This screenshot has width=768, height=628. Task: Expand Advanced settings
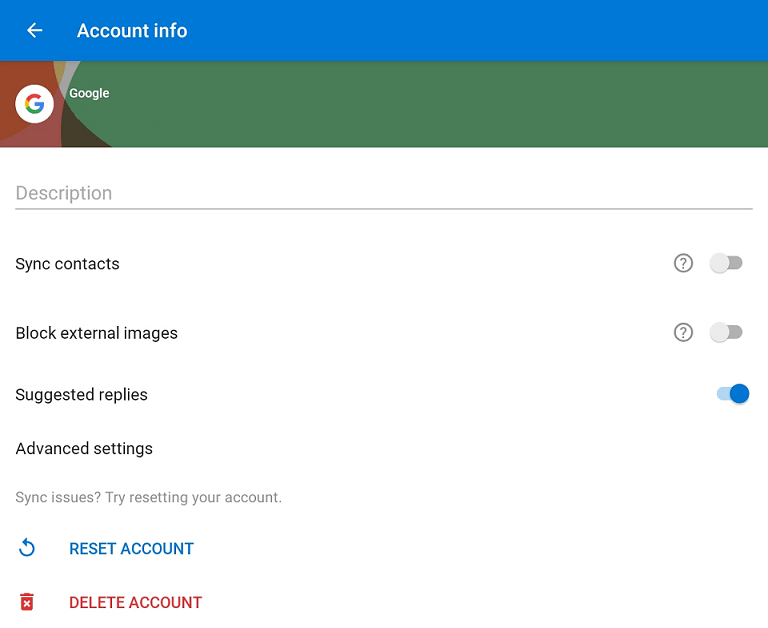tap(84, 448)
